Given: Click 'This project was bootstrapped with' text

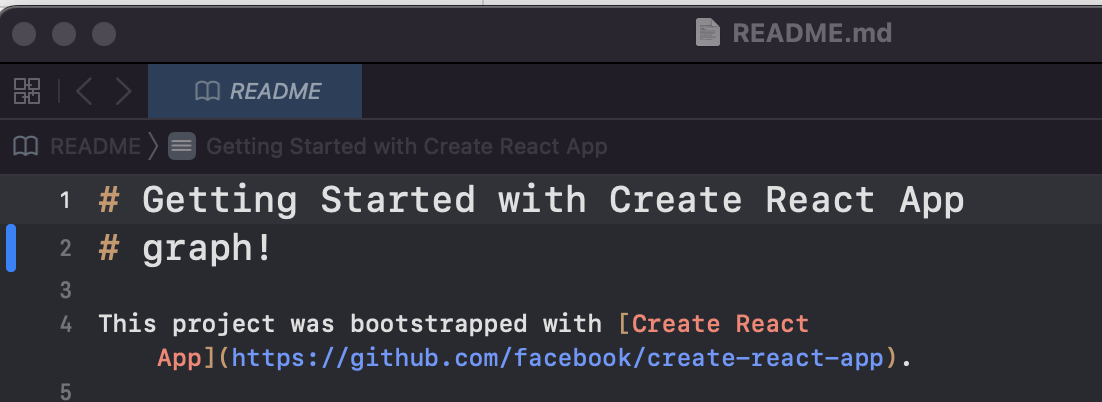Looking at the screenshot, I should point(350,324).
